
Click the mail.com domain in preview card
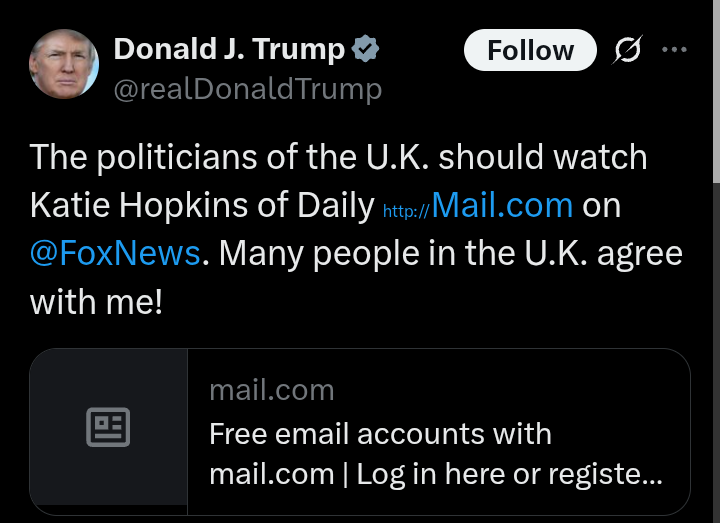[271, 389]
